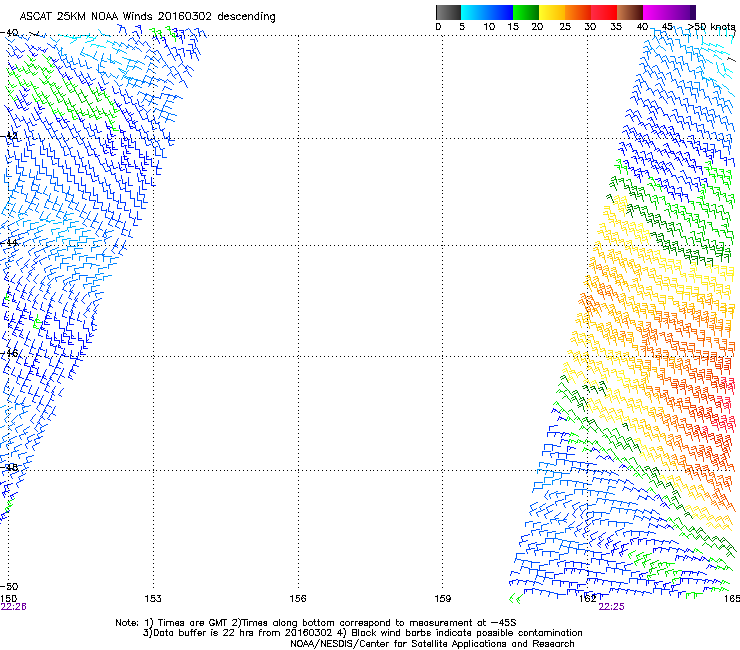The width and height of the screenshot is (740, 650).
Task: Click the '20' legend scale label
Action: pos(537,27)
